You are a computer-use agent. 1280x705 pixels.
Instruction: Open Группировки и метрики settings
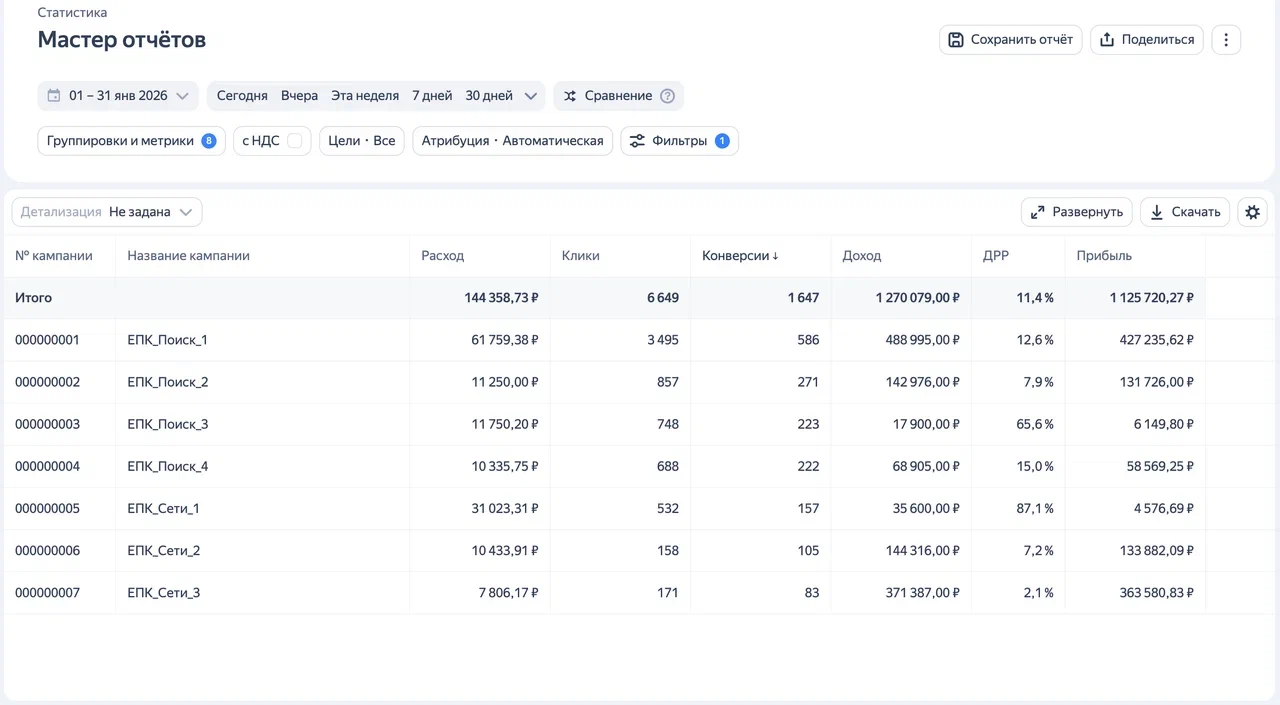tap(130, 141)
